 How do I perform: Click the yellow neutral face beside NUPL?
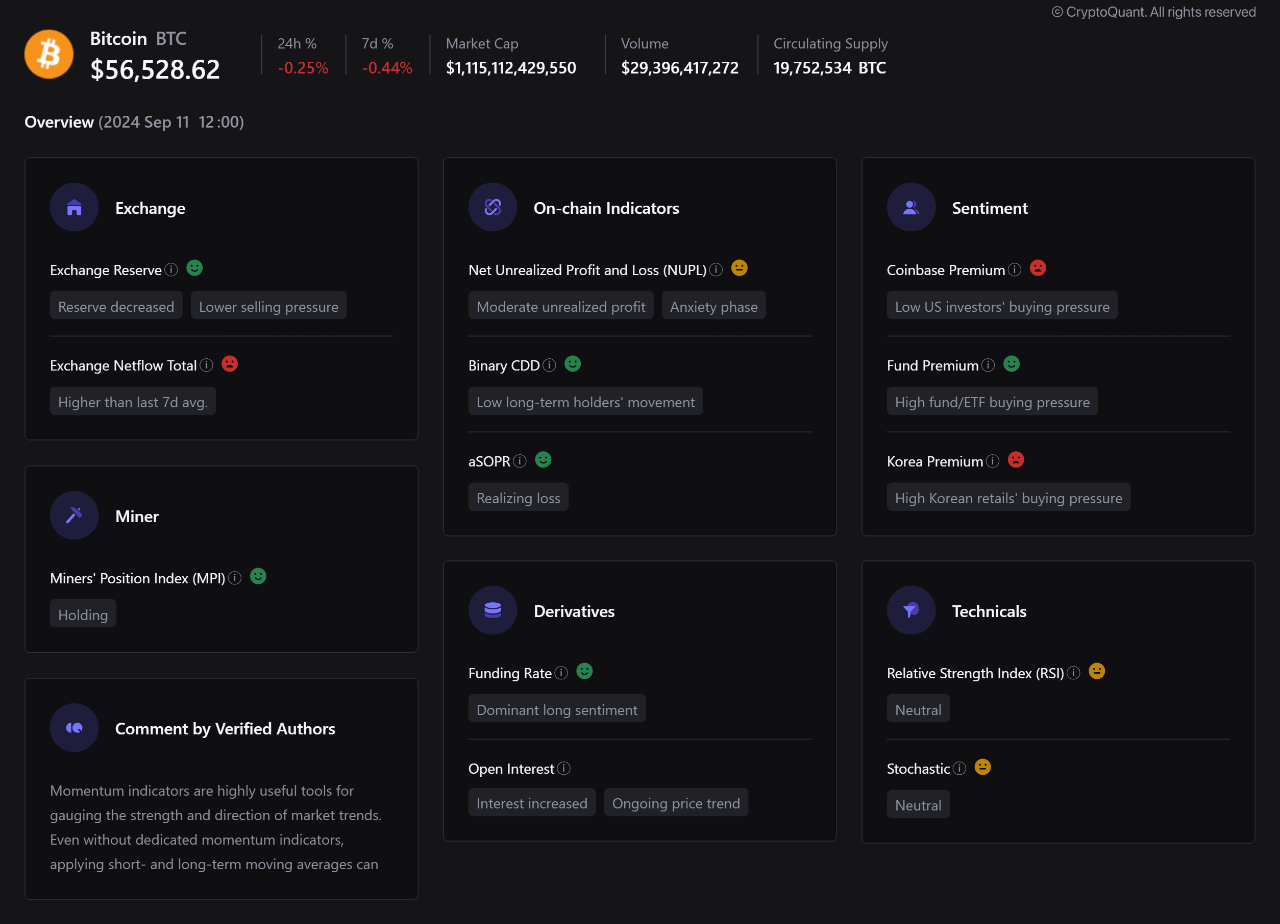[x=740, y=268]
